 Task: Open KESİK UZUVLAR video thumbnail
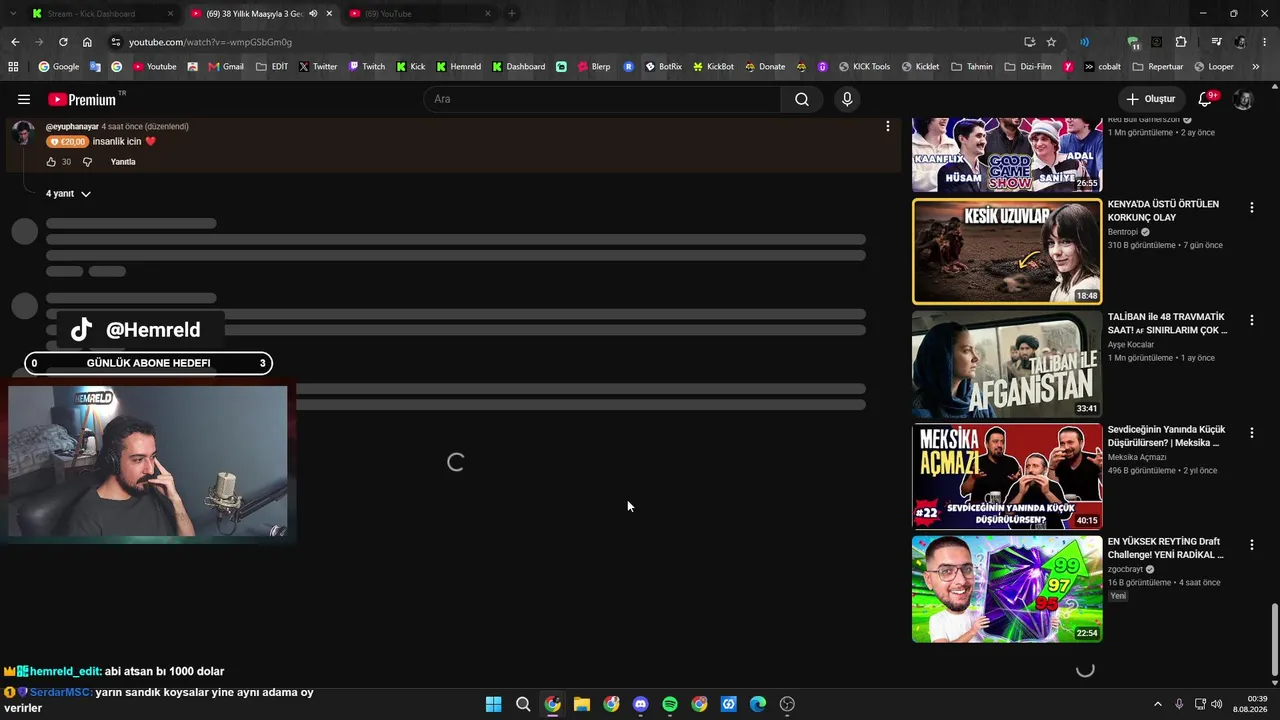tap(1007, 251)
